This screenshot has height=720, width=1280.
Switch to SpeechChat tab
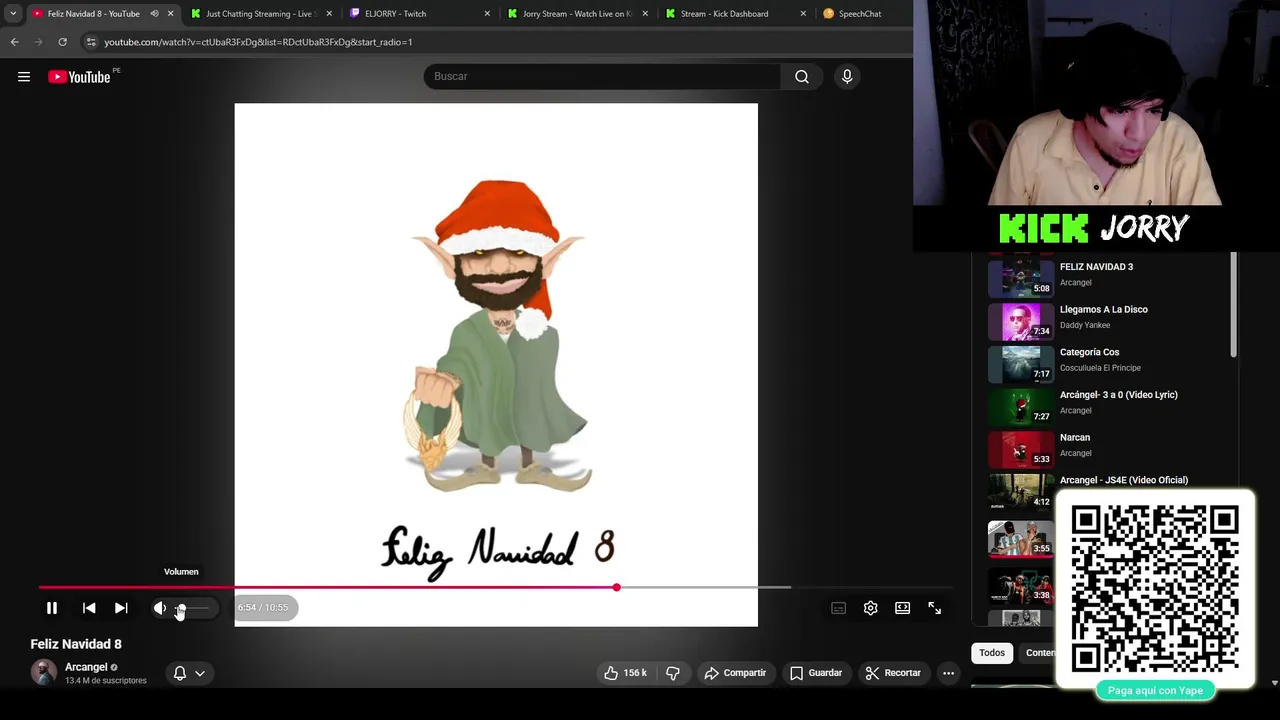tap(860, 14)
